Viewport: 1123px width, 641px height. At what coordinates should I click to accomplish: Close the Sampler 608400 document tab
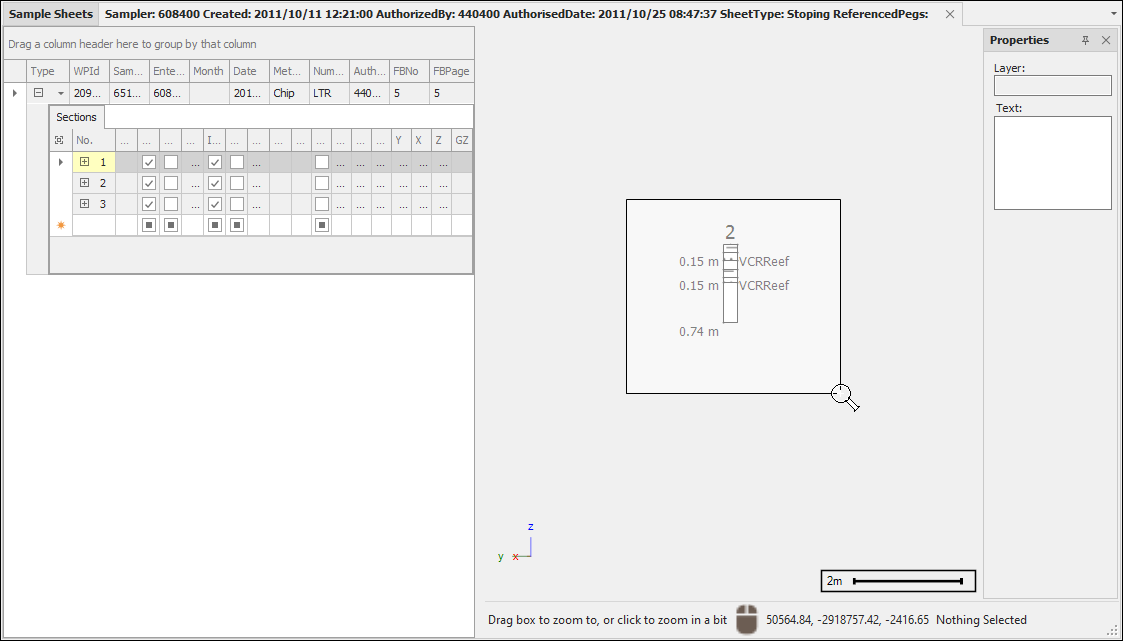pos(950,14)
